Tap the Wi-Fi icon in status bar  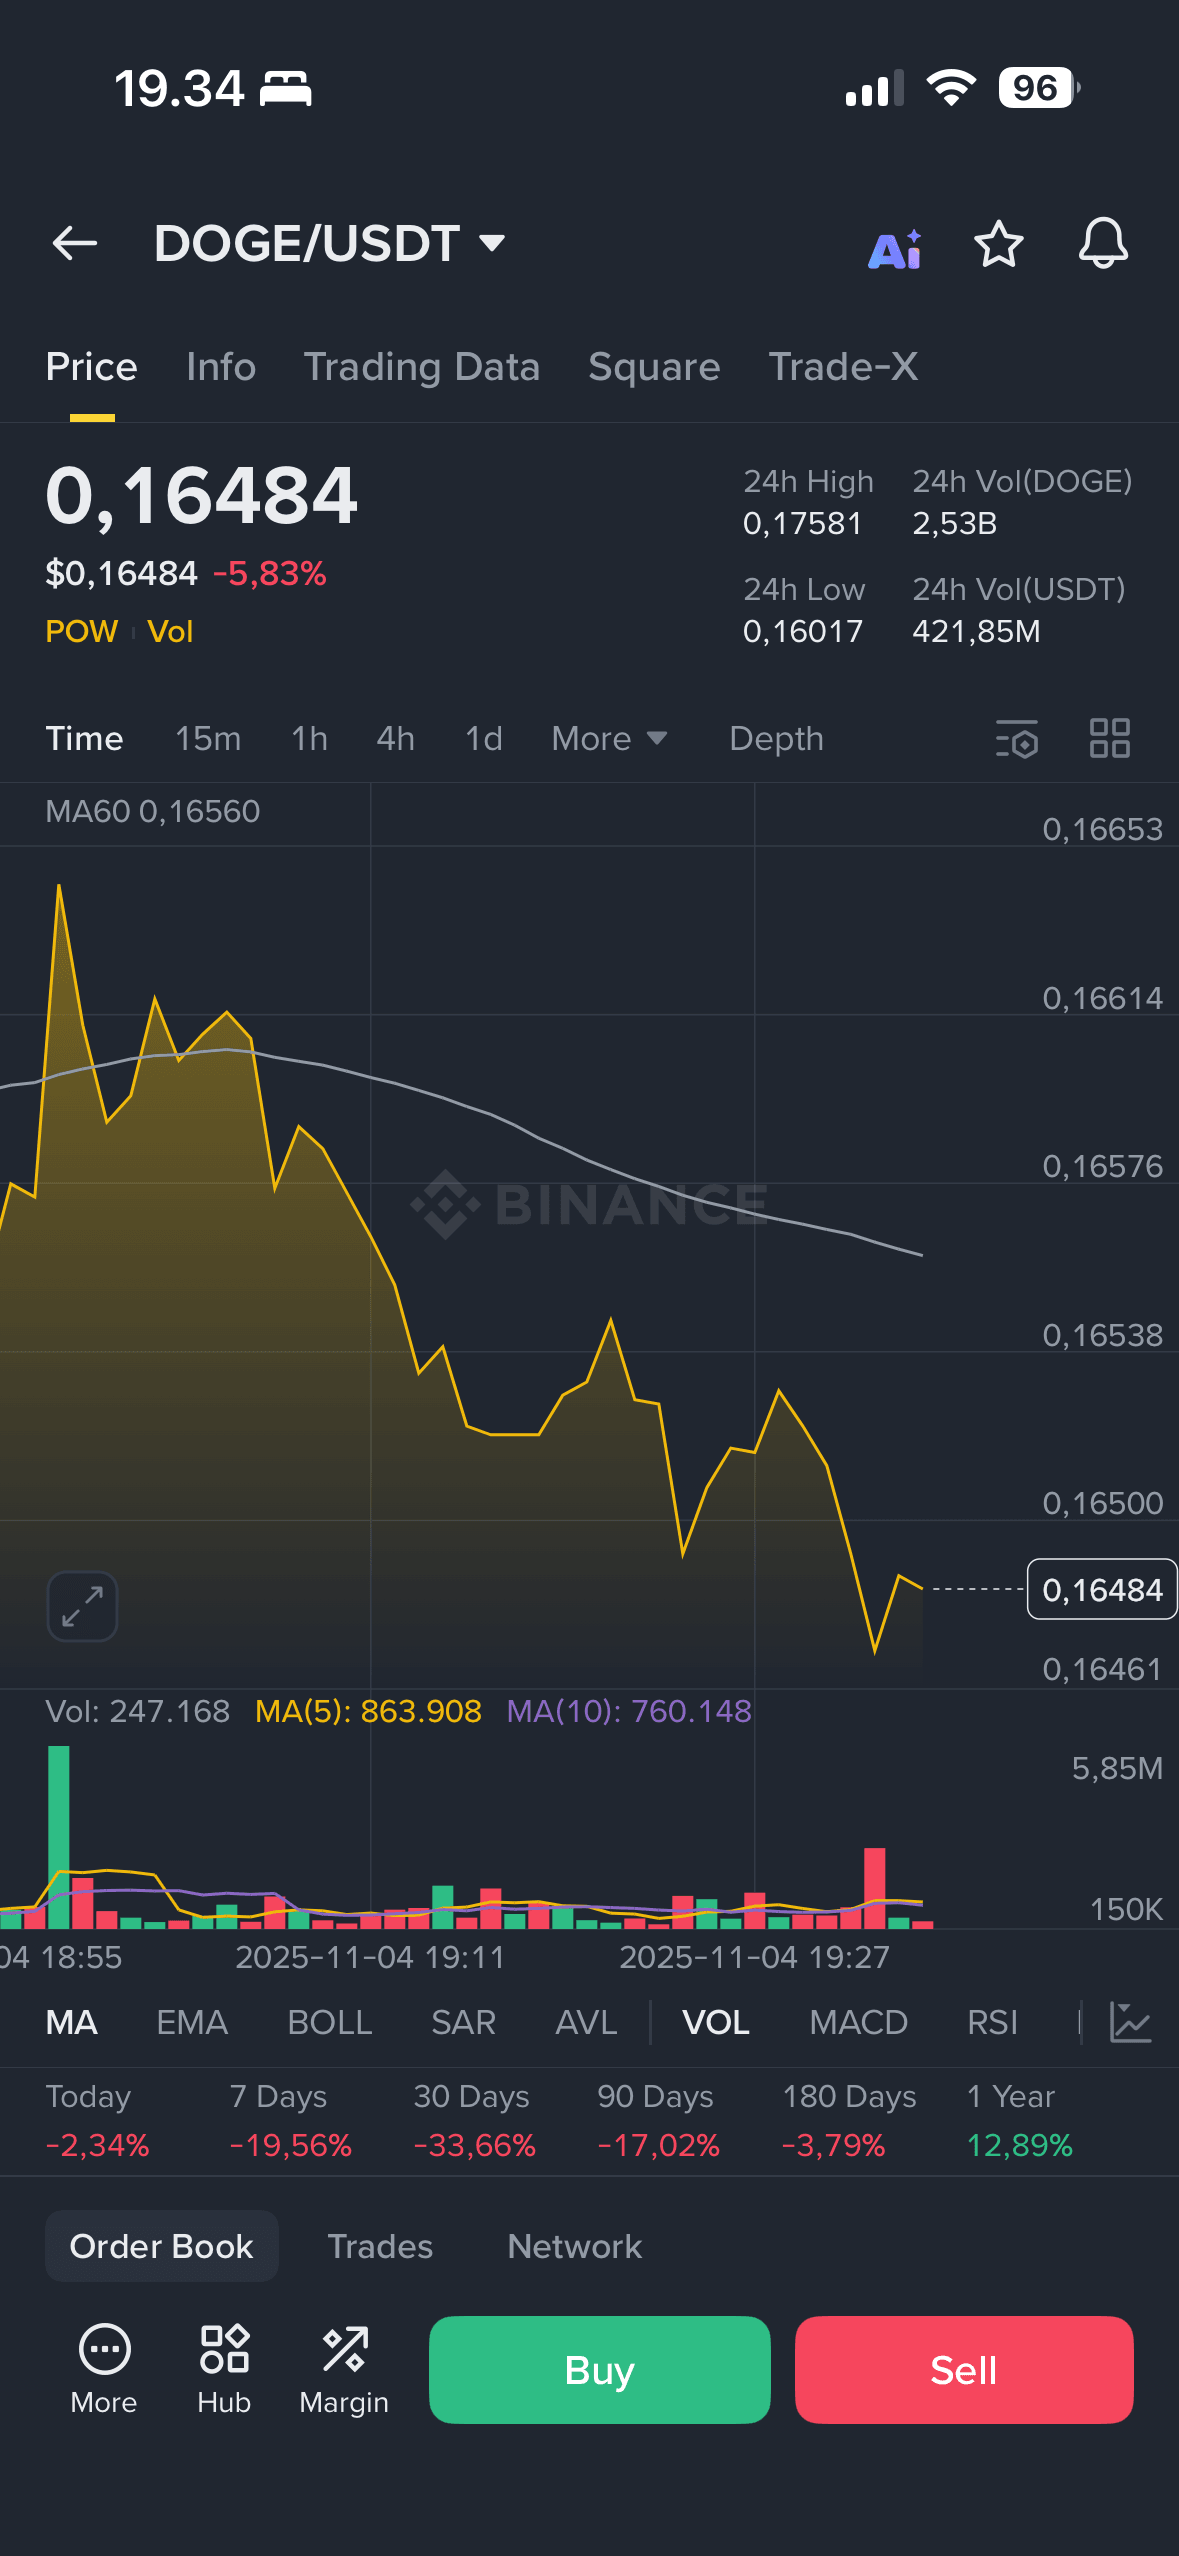coord(951,88)
